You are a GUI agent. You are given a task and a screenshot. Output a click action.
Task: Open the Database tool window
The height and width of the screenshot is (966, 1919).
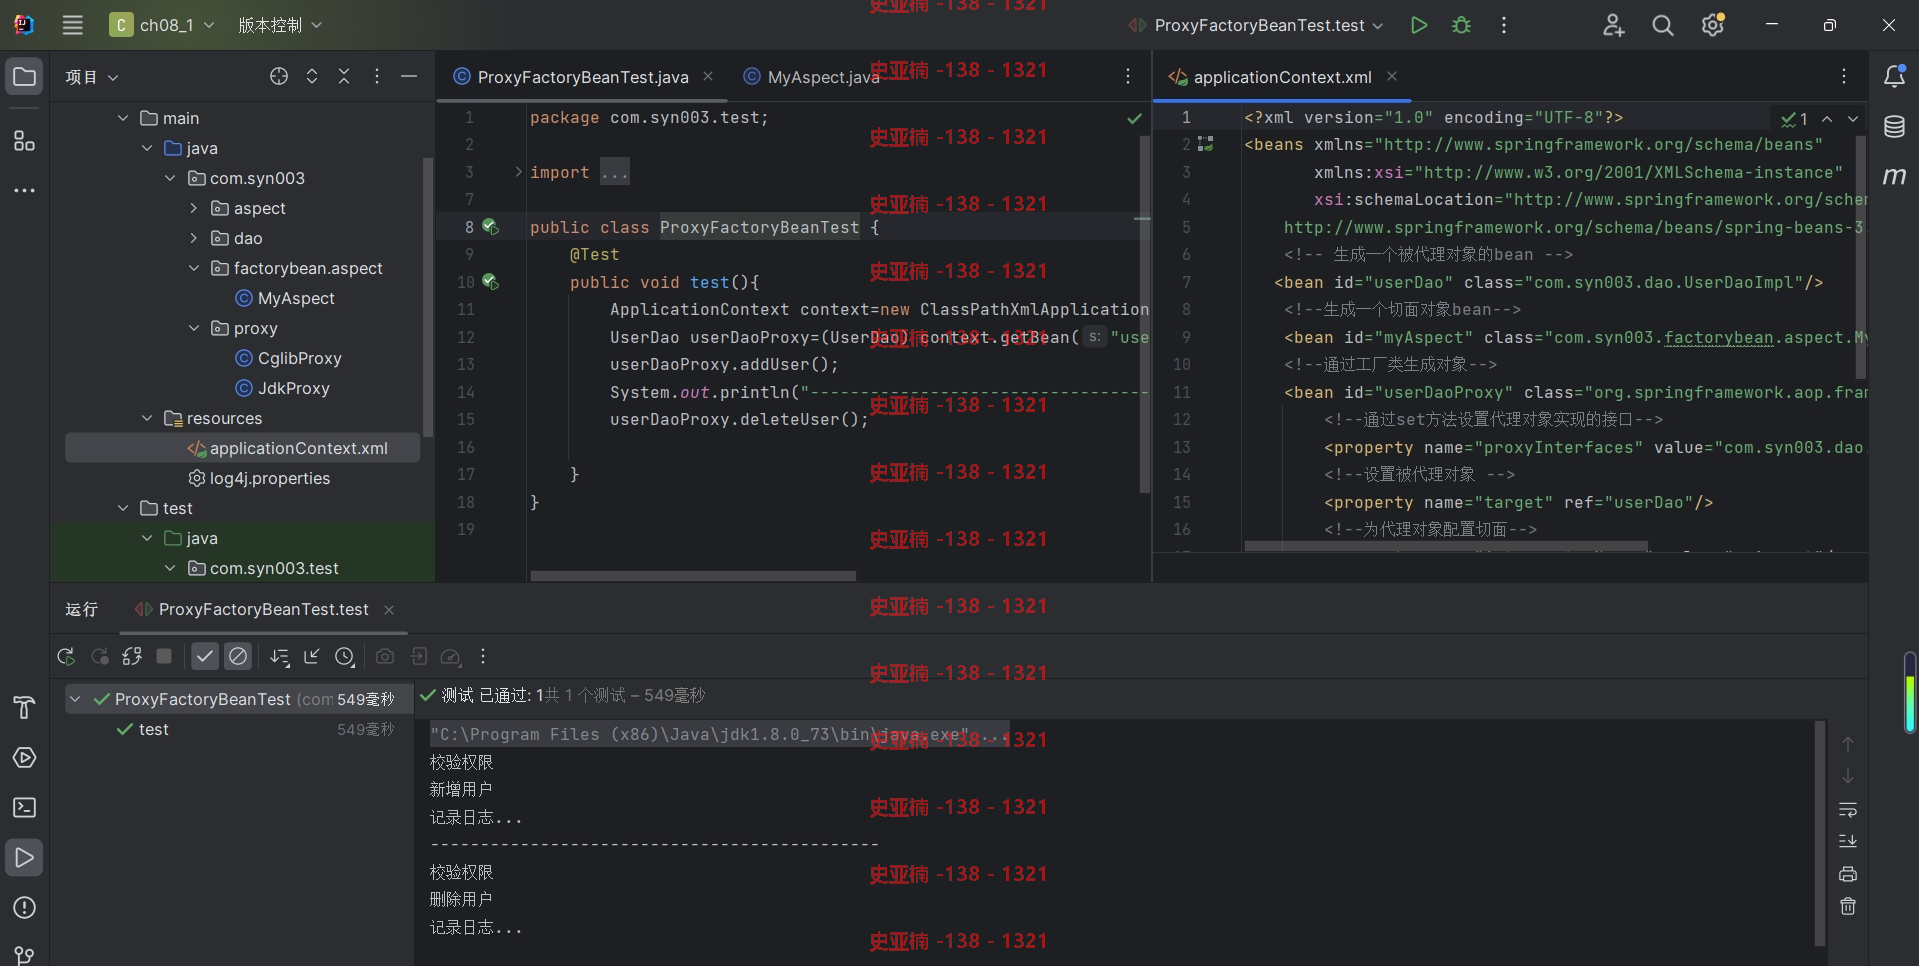(1894, 127)
